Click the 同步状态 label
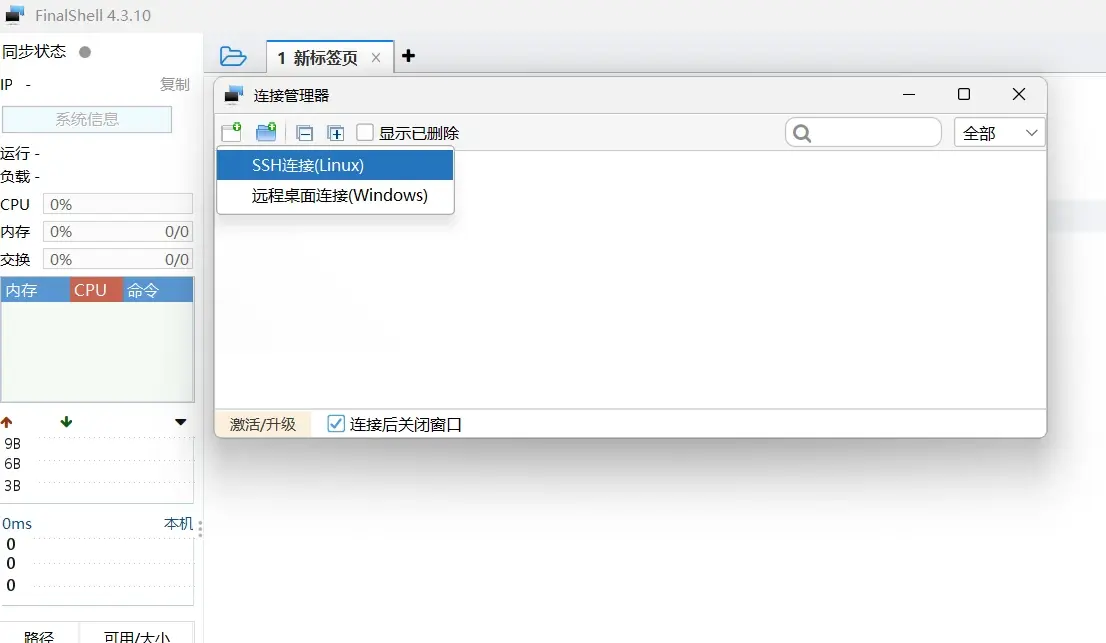This screenshot has height=643, width=1106. 34,51
